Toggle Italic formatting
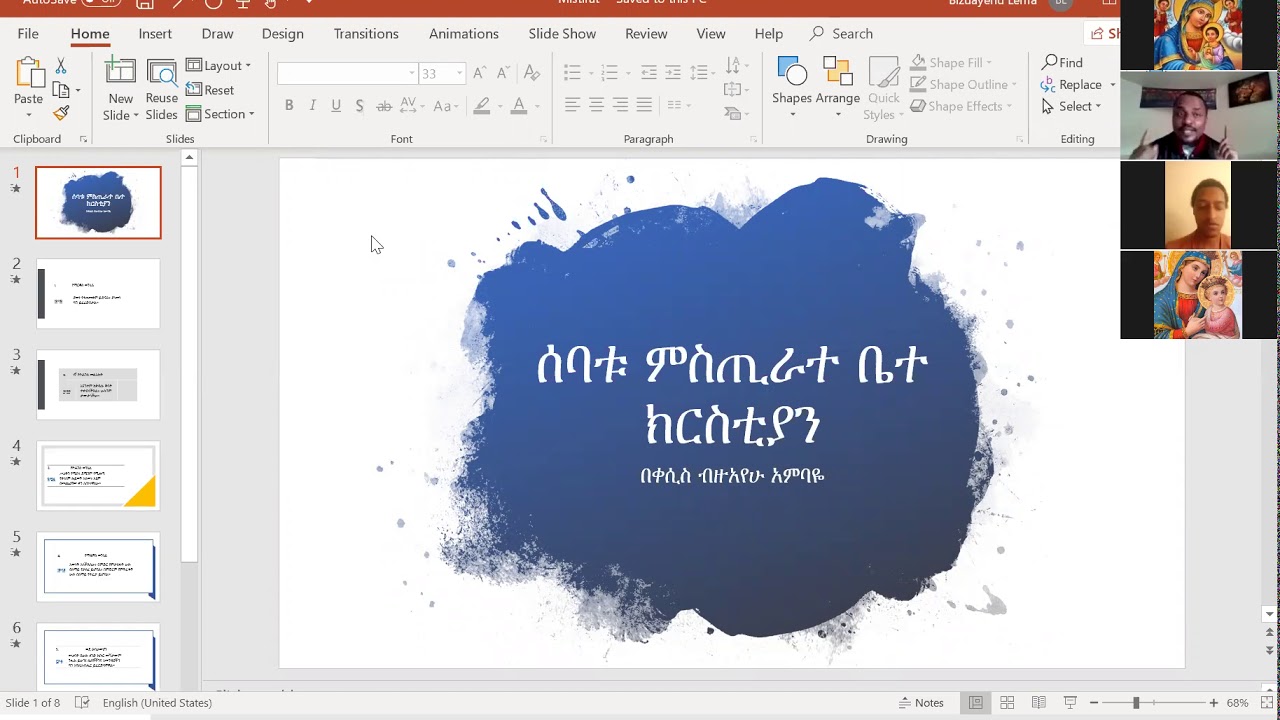The image size is (1280, 720). 312,106
